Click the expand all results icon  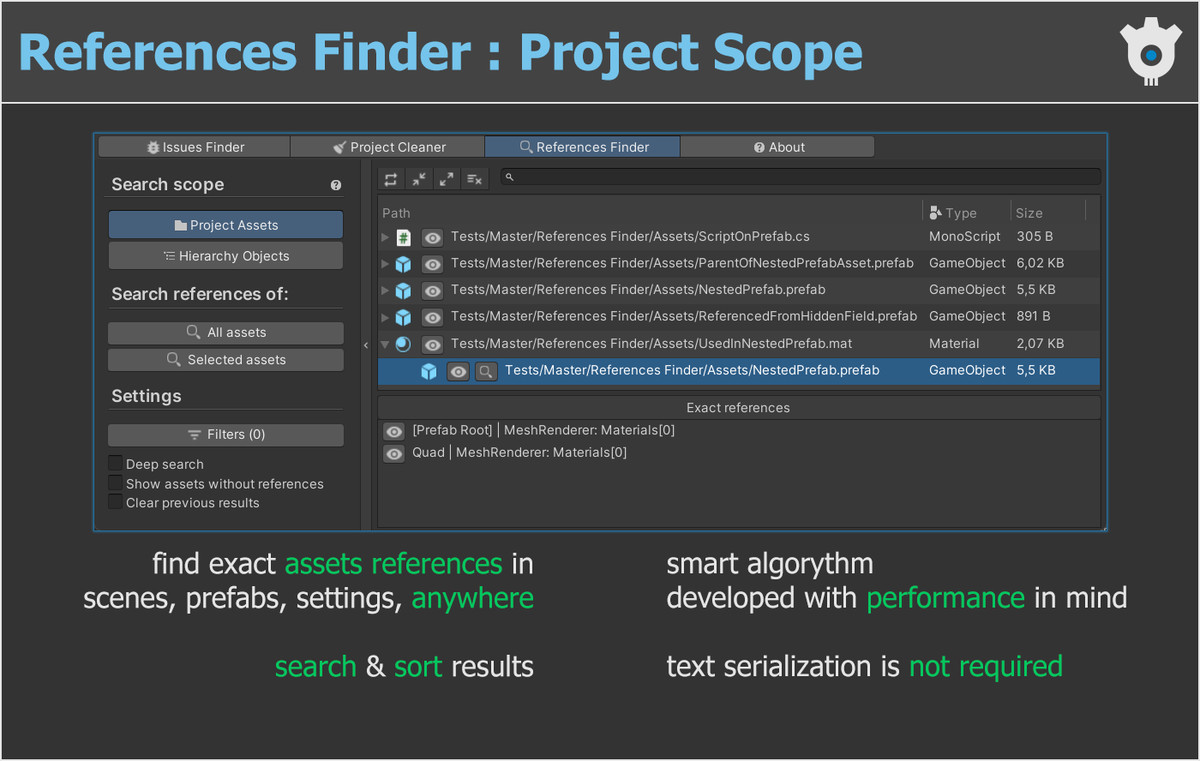point(447,179)
